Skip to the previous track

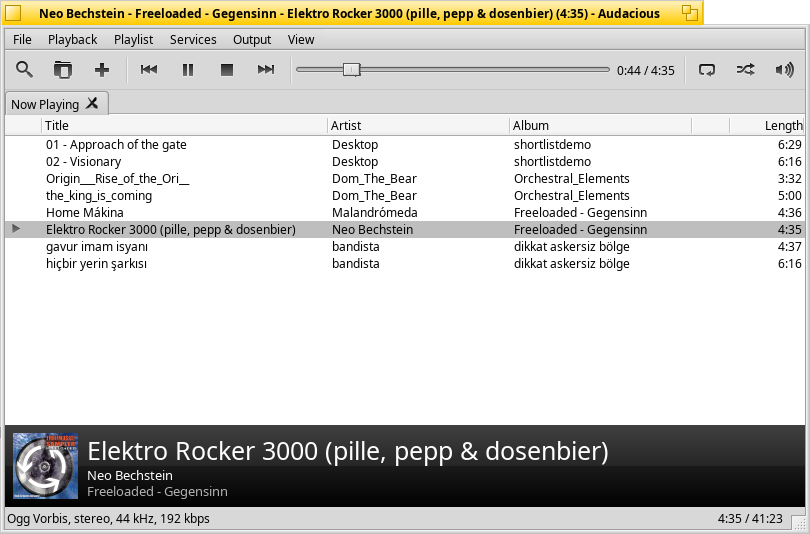point(149,69)
